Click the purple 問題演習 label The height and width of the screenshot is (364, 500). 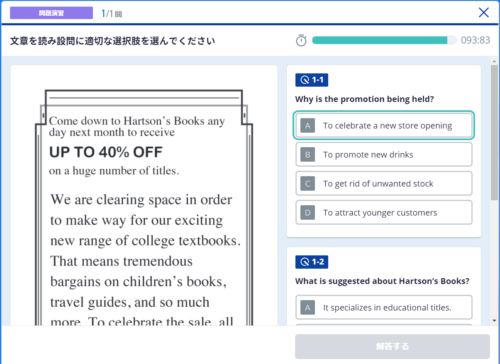tap(51, 13)
